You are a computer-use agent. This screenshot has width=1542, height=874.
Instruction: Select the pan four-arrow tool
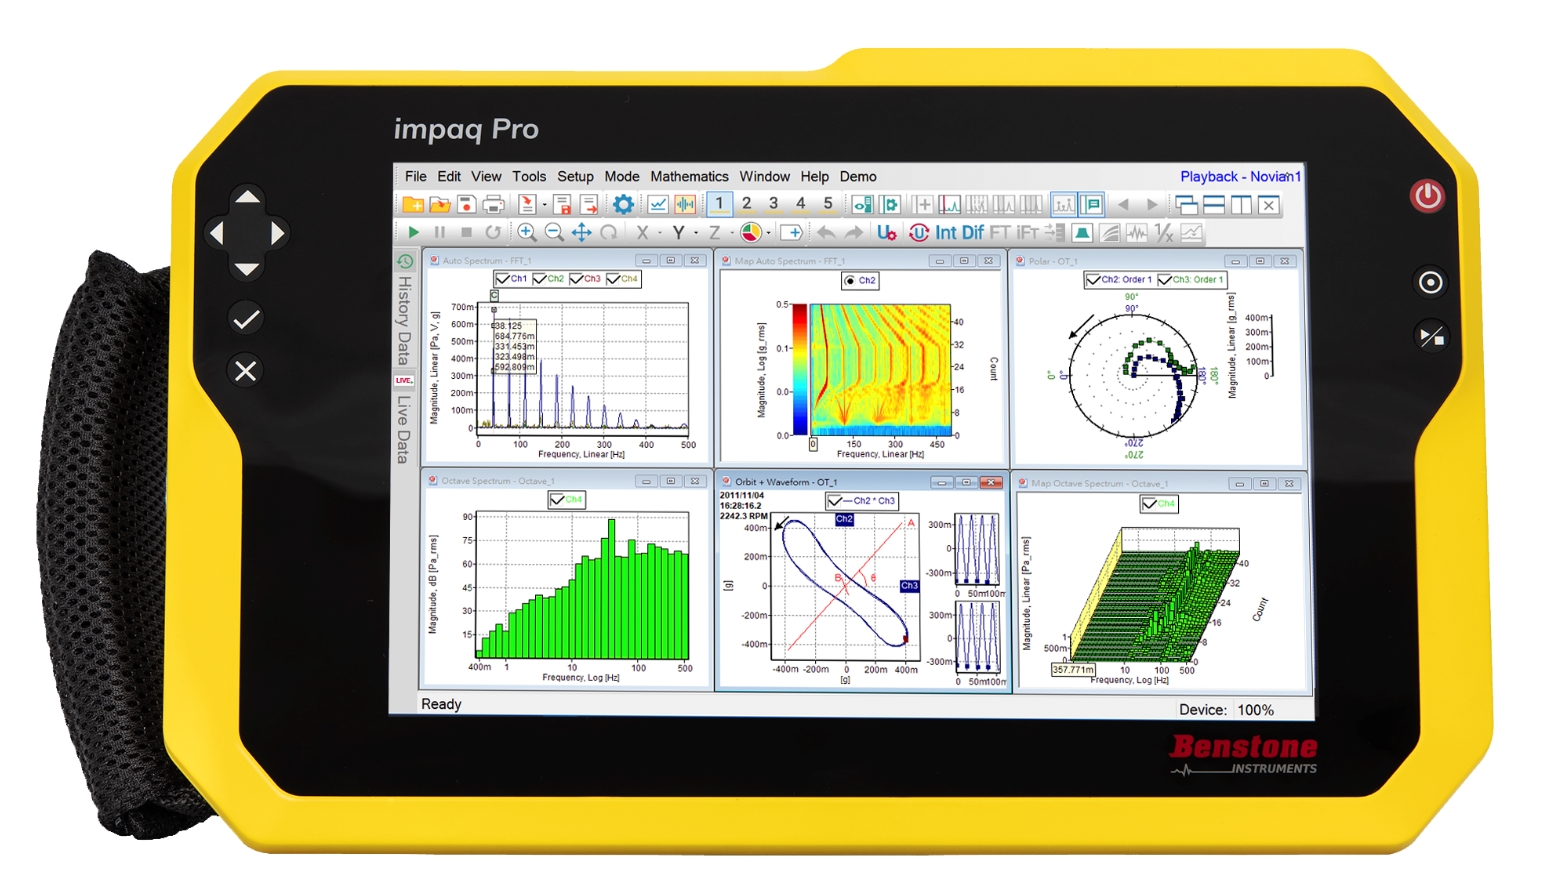click(581, 232)
